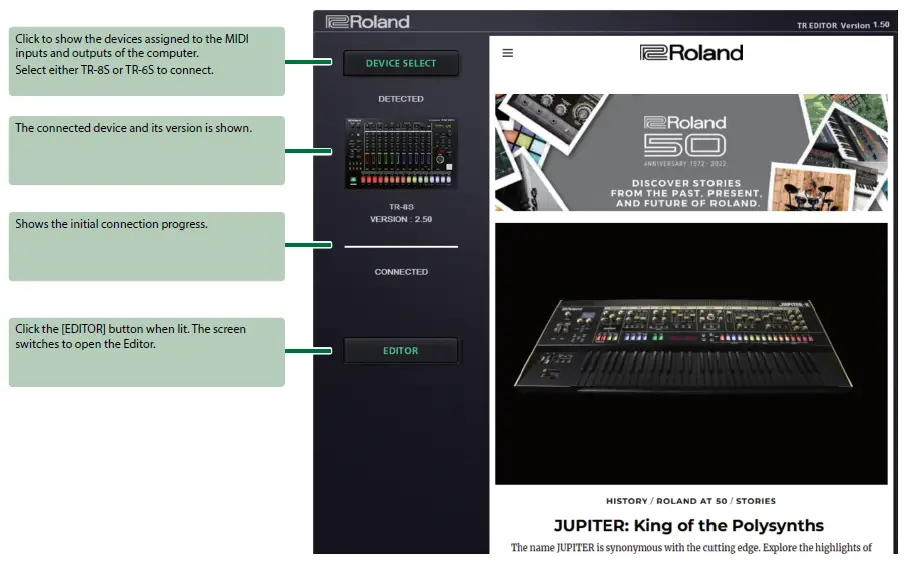Open the 'JUPITER: King of the Polysynths' headline
The image size is (904, 574).
[x=688, y=525]
